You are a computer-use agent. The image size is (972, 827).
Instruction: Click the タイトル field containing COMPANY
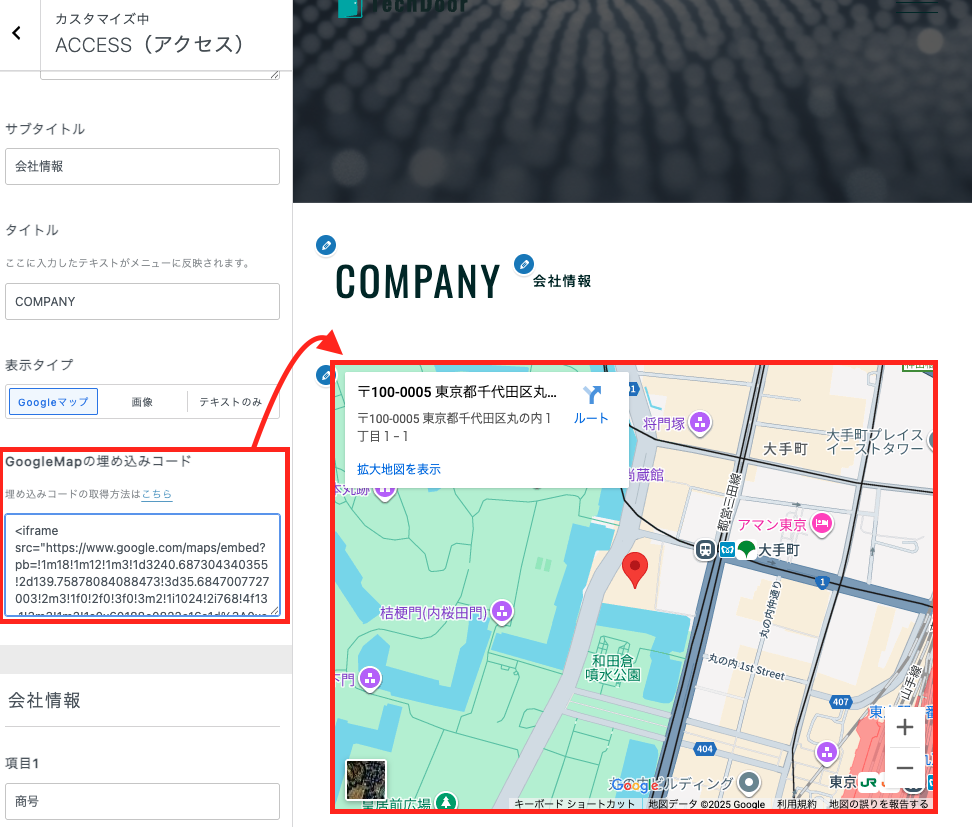141,301
